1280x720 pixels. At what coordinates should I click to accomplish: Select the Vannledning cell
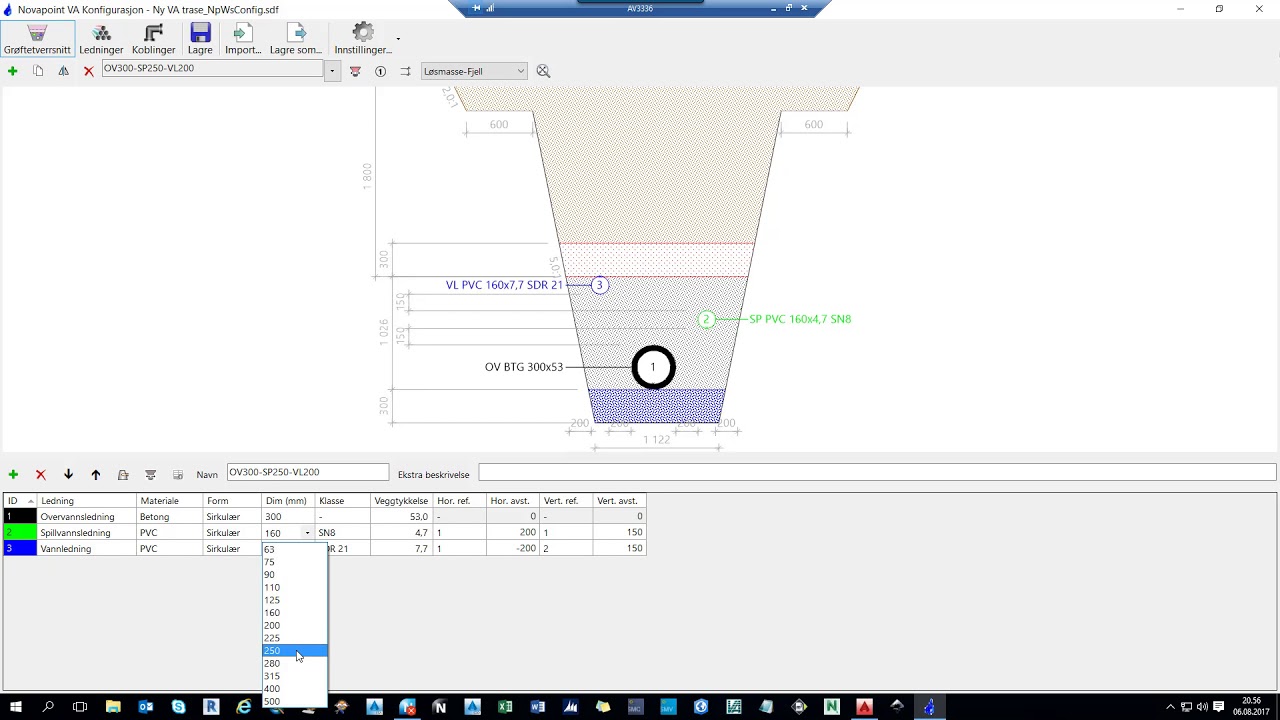point(87,549)
